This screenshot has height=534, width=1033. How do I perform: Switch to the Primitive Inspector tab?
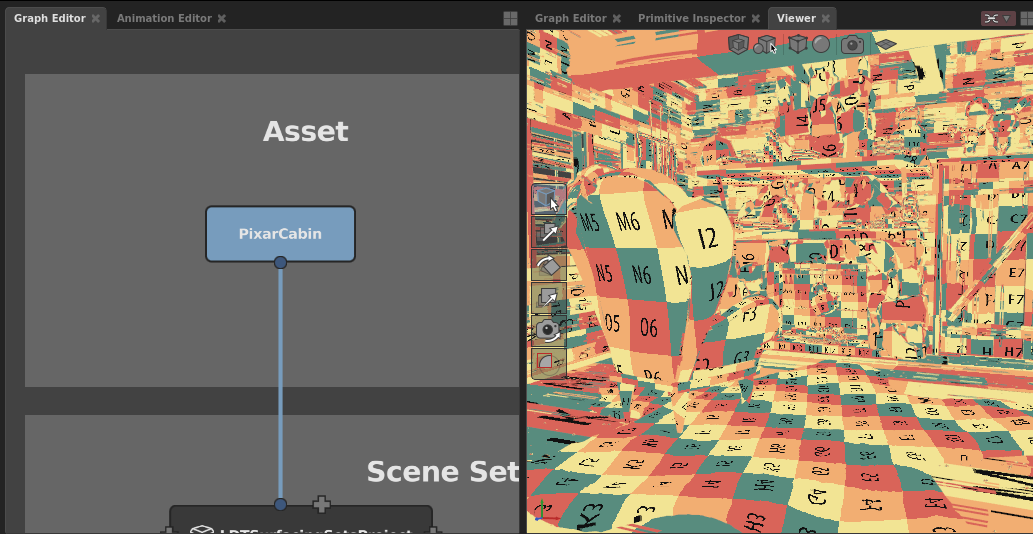[691, 18]
